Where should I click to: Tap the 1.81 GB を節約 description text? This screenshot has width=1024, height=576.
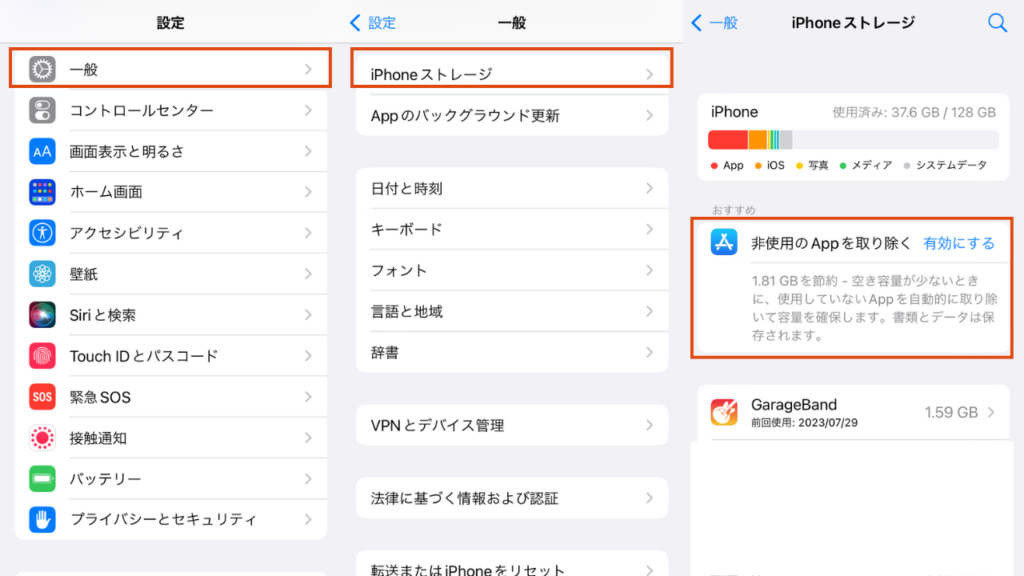874,308
